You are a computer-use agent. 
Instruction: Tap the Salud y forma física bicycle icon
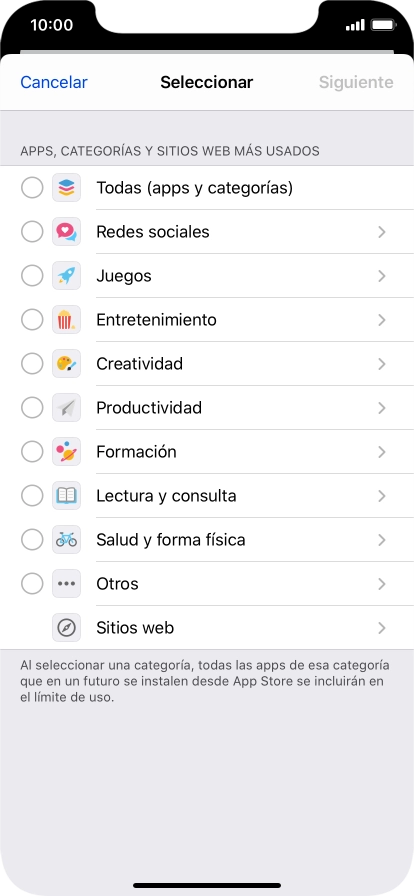pos(66,540)
